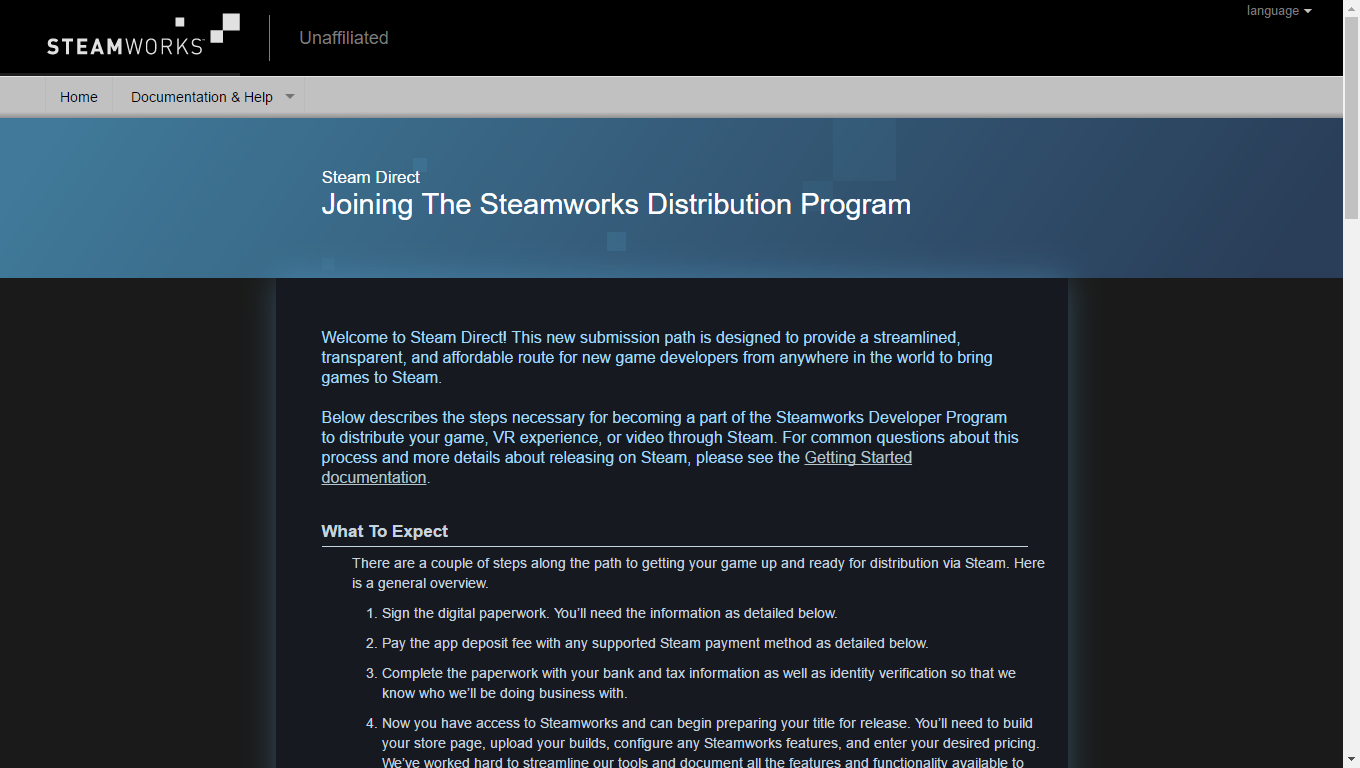1360x768 pixels.
Task: Click the 'Below describes the steps necessary' paragraph
Action: [670, 447]
